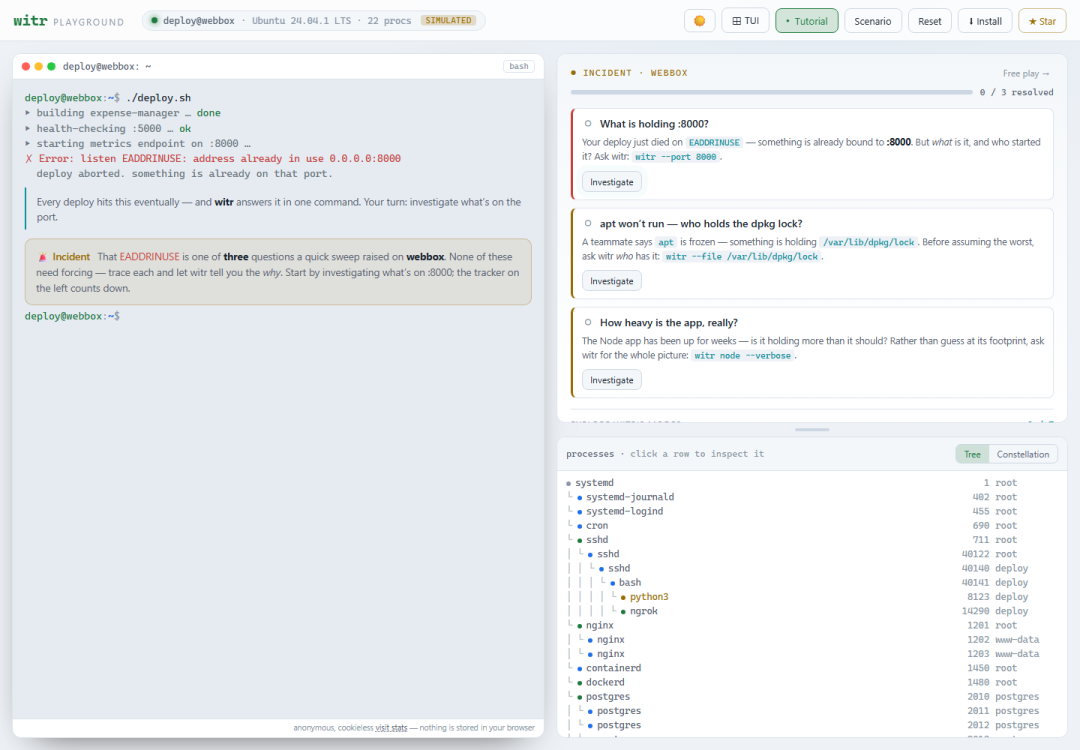This screenshot has width=1080, height=750.
Task: Inspect the dockerd process row
Action: [812, 683]
